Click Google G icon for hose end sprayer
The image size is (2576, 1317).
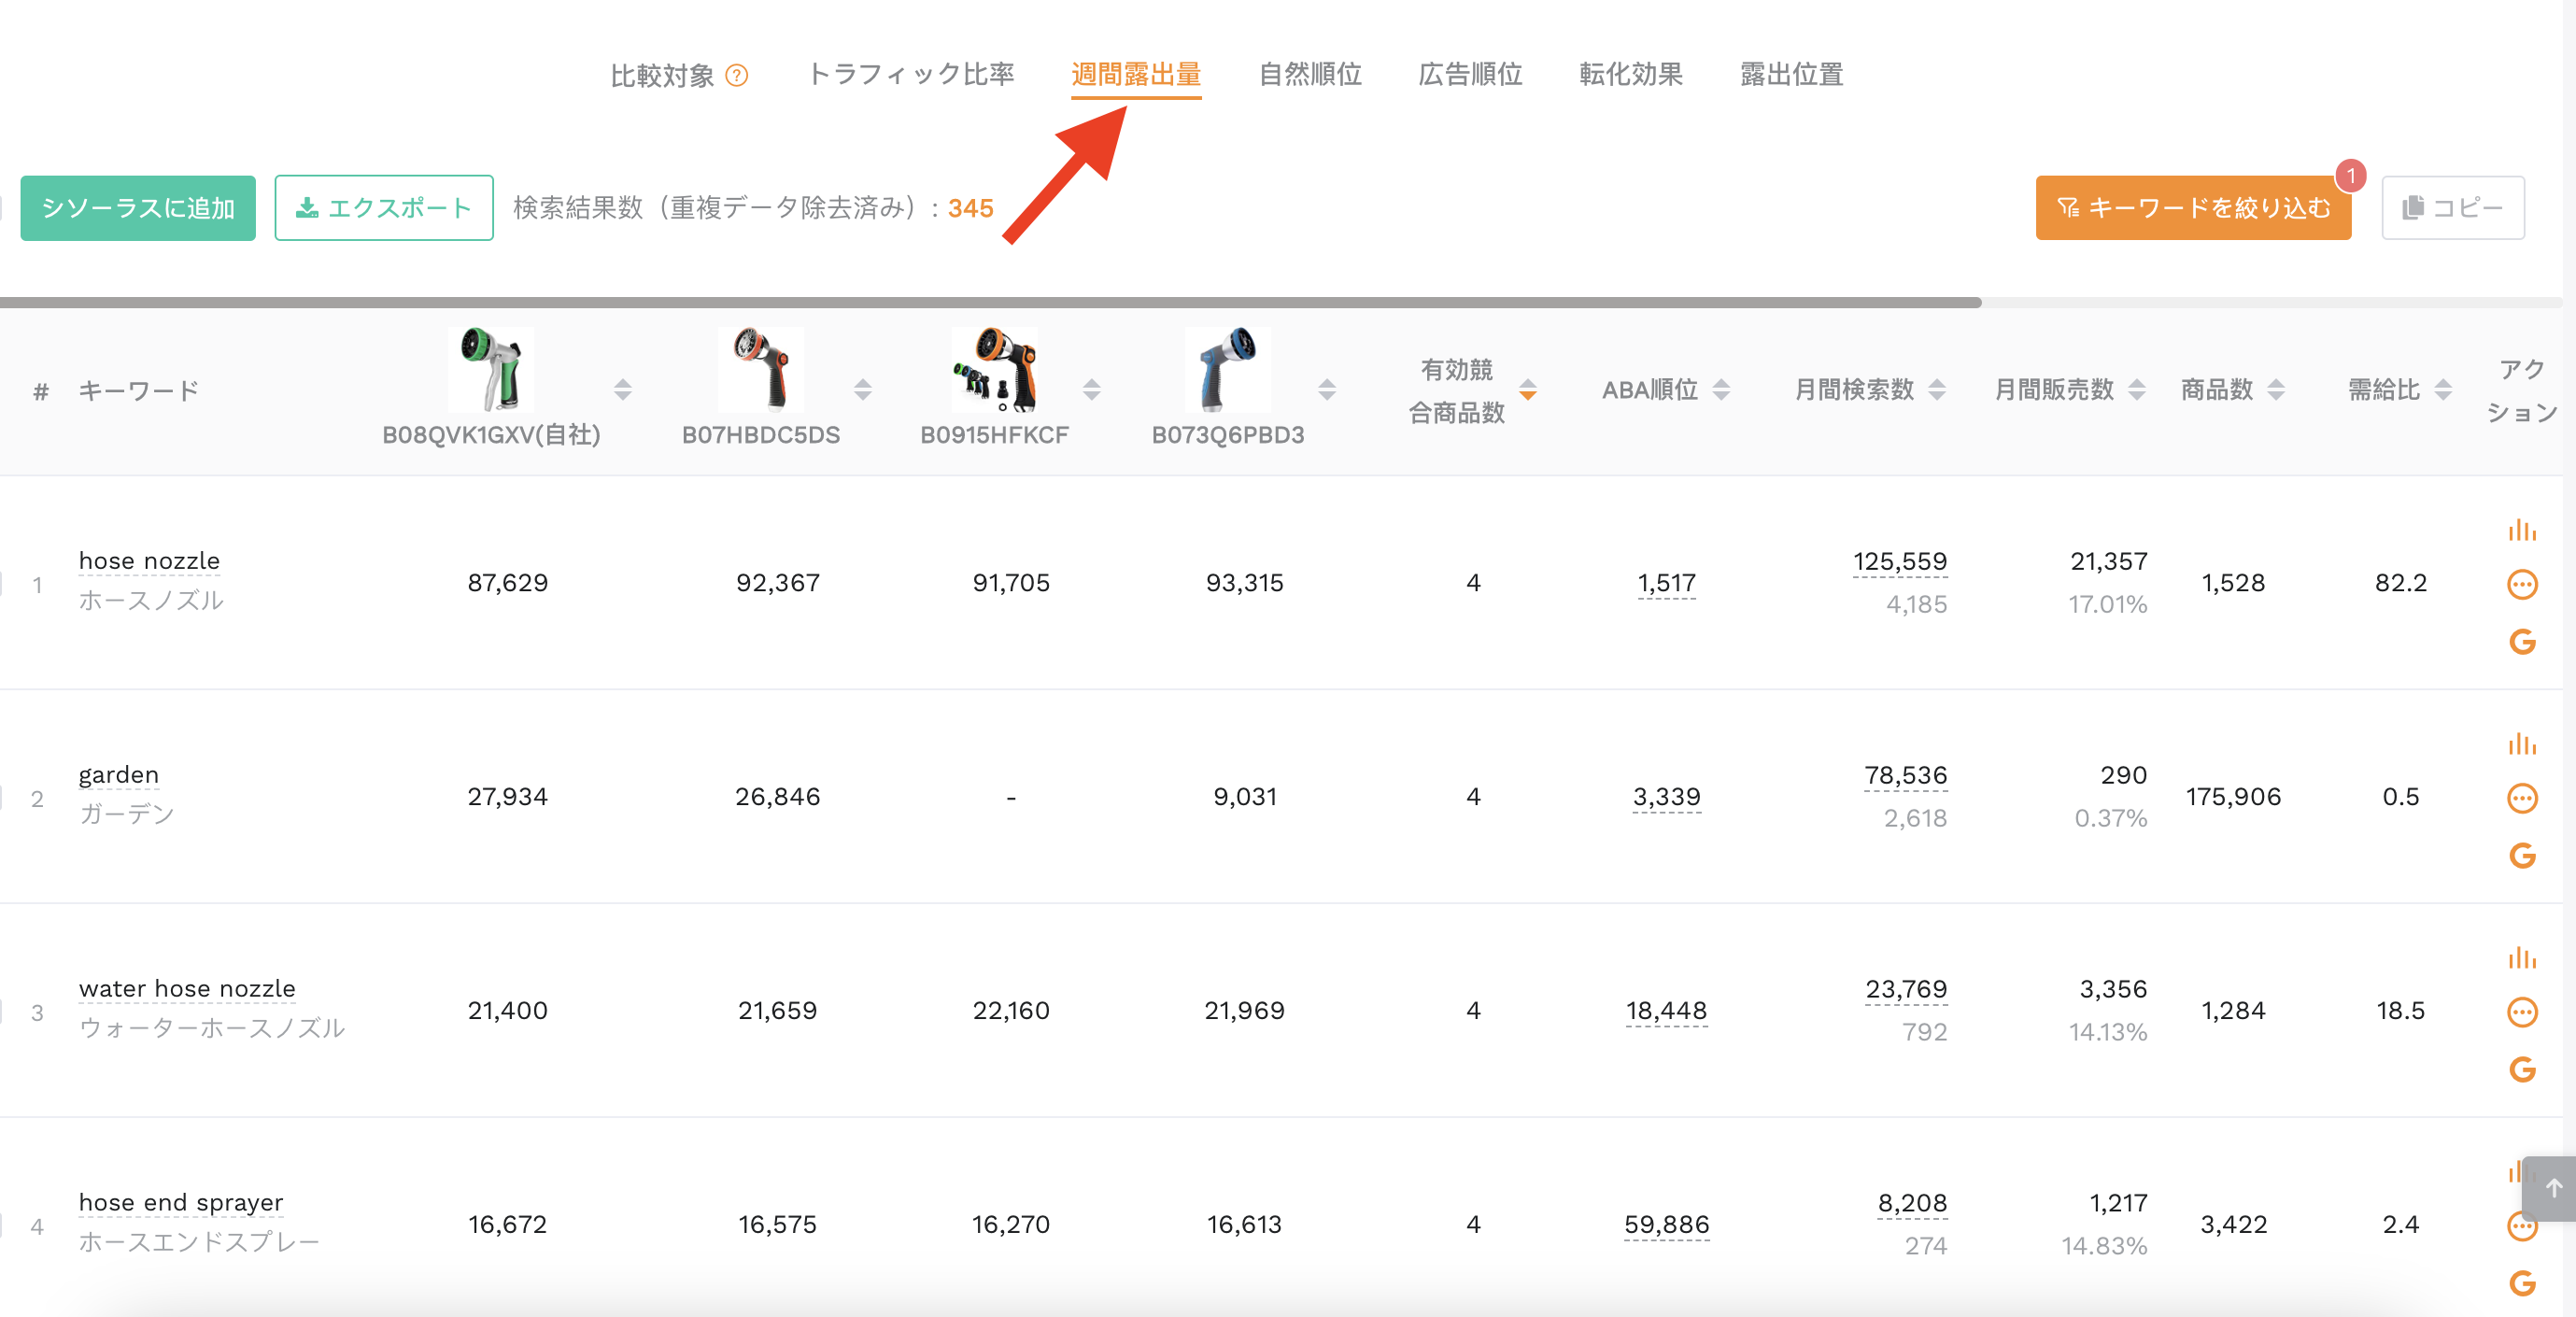(2522, 1283)
